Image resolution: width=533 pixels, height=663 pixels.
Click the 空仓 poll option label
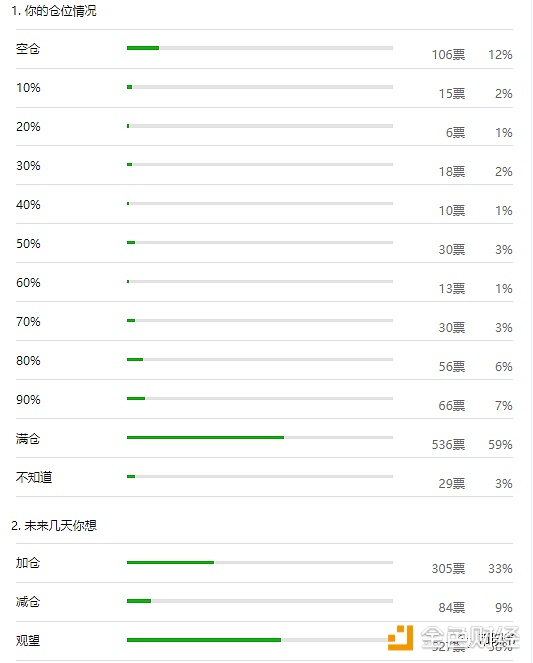[28, 49]
